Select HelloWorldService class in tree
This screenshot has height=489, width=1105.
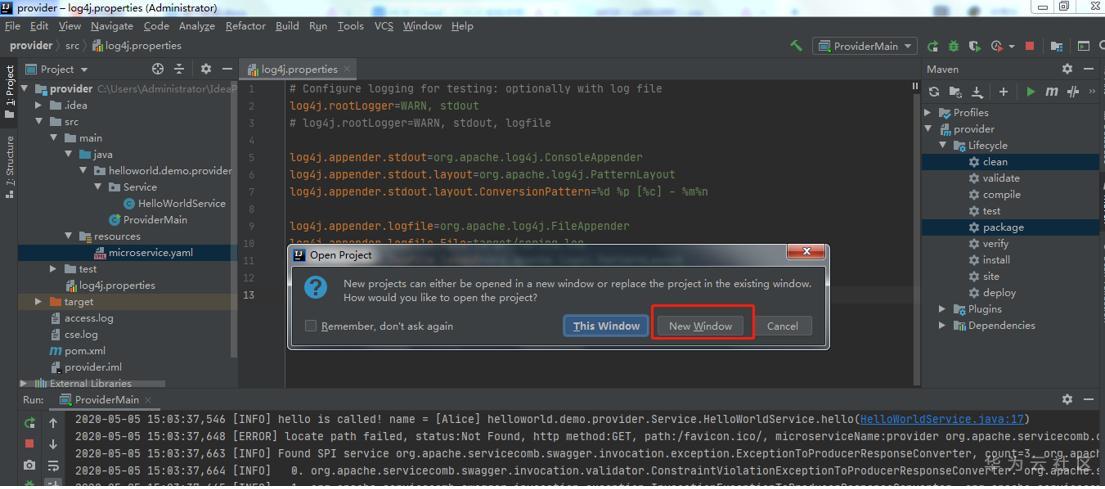tap(174, 204)
